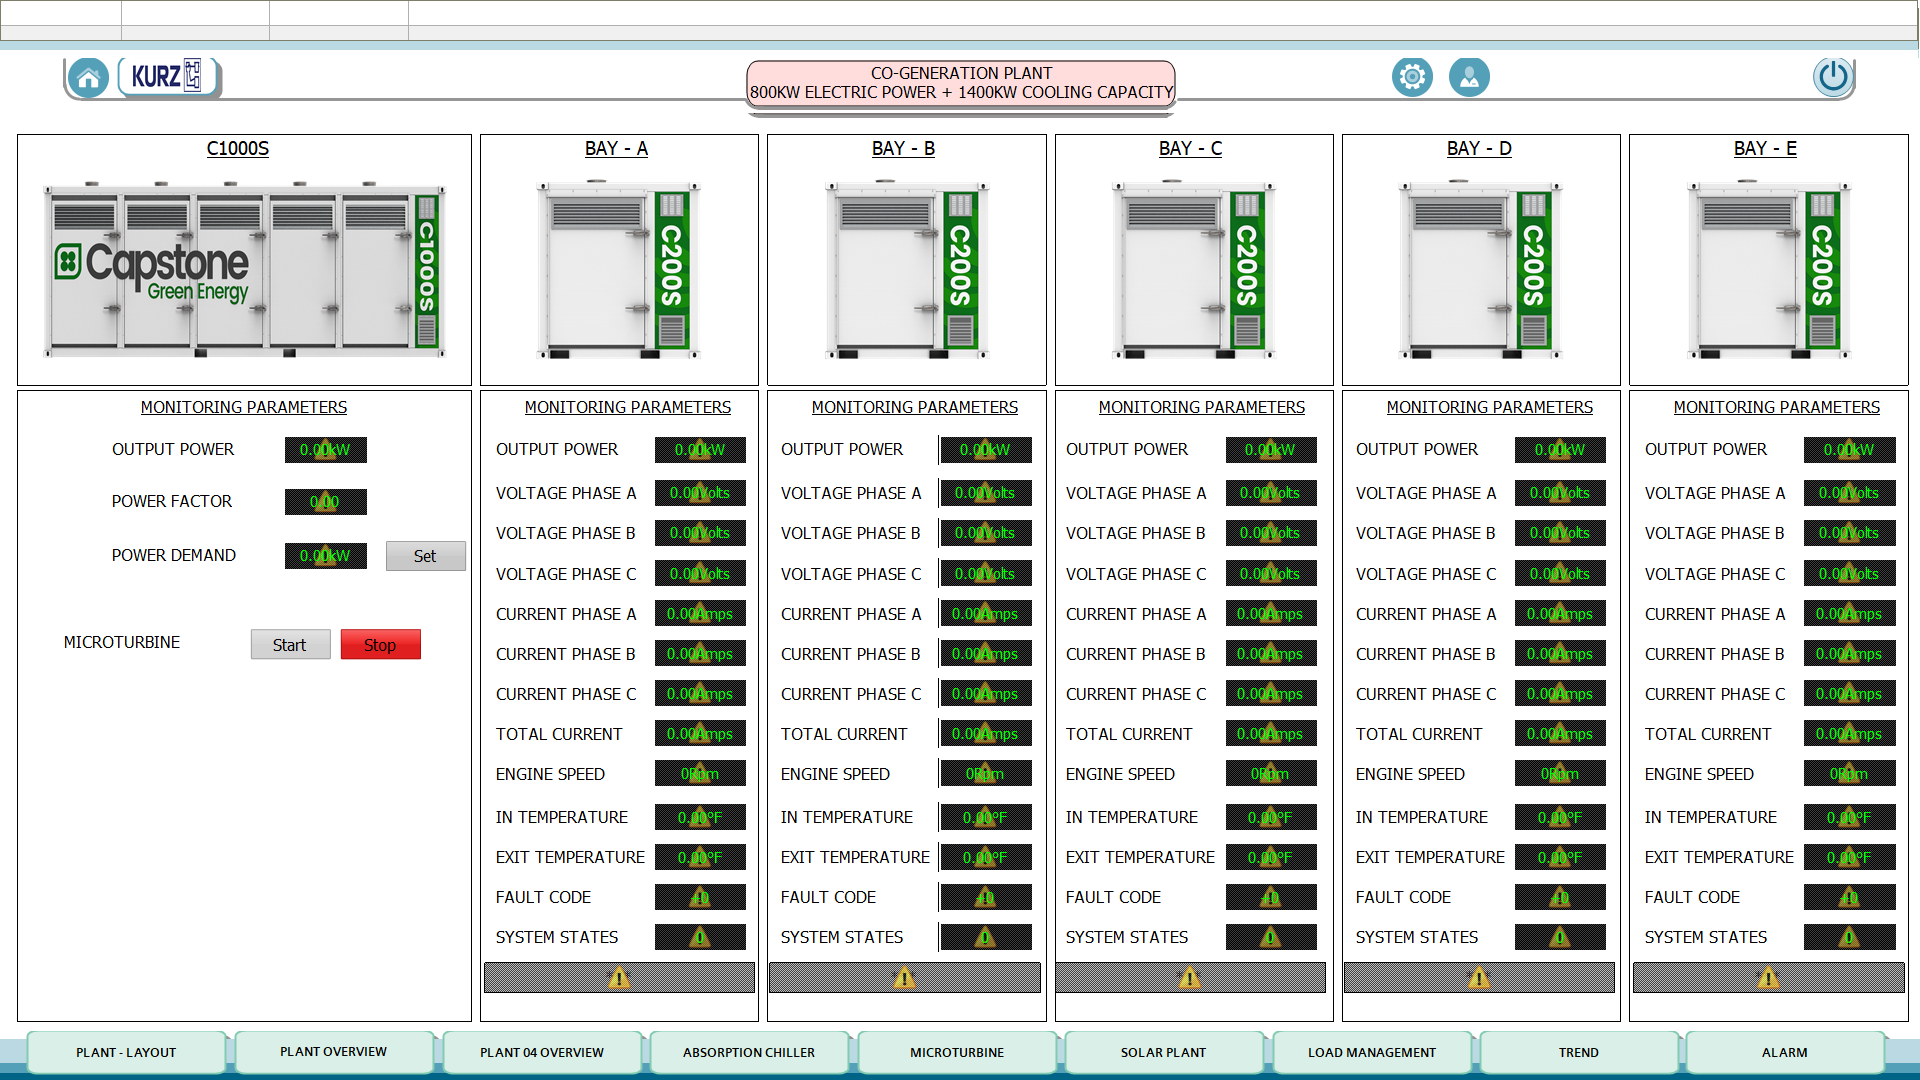1920x1080 pixels.
Task: Switch to LOAD MANAGEMENT tab
Action: point(1371,1052)
